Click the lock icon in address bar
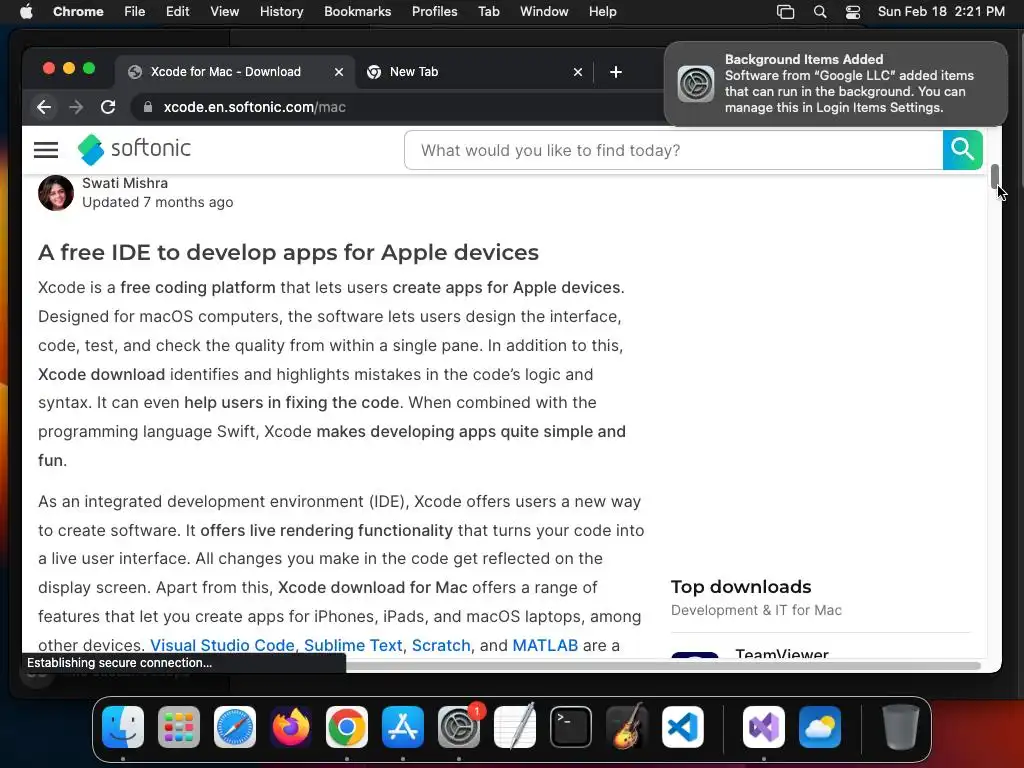Image resolution: width=1024 pixels, height=768 pixels. point(148,107)
